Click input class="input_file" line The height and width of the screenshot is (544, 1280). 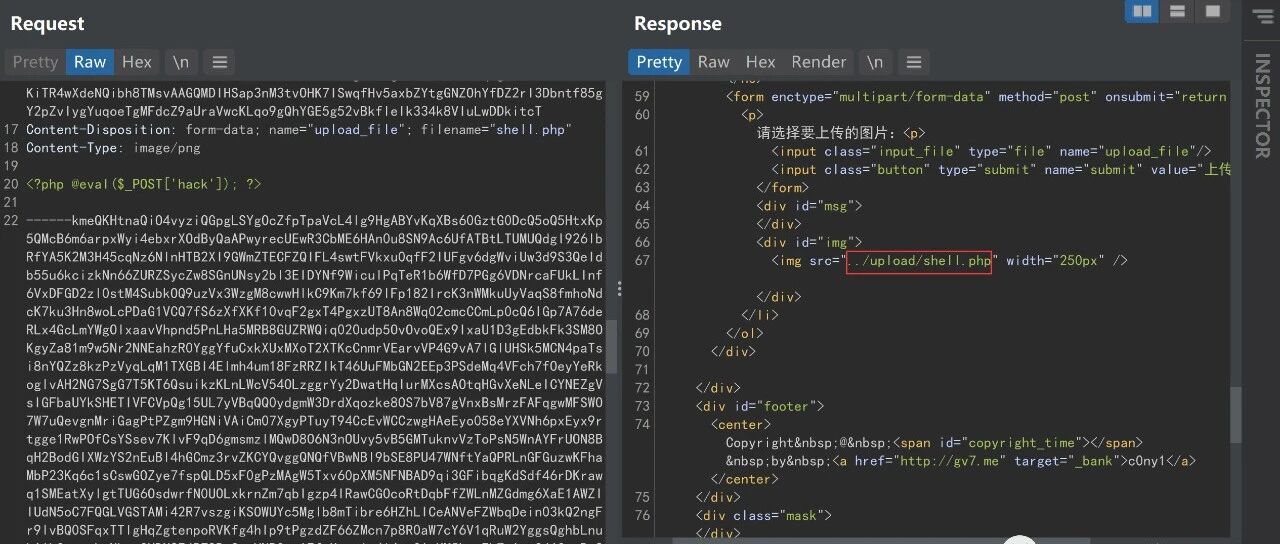[x=991, y=151]
